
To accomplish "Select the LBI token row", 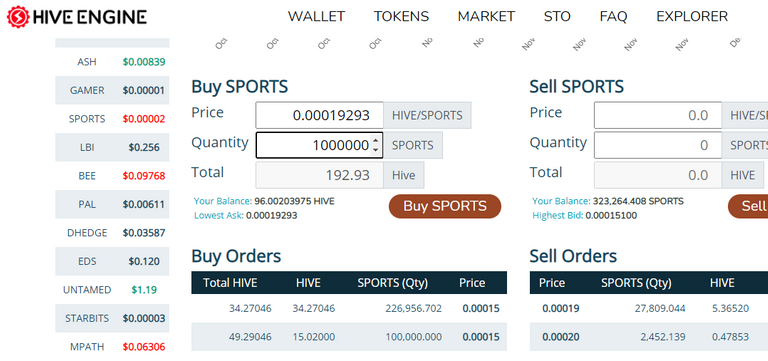I will click(112, 147).
